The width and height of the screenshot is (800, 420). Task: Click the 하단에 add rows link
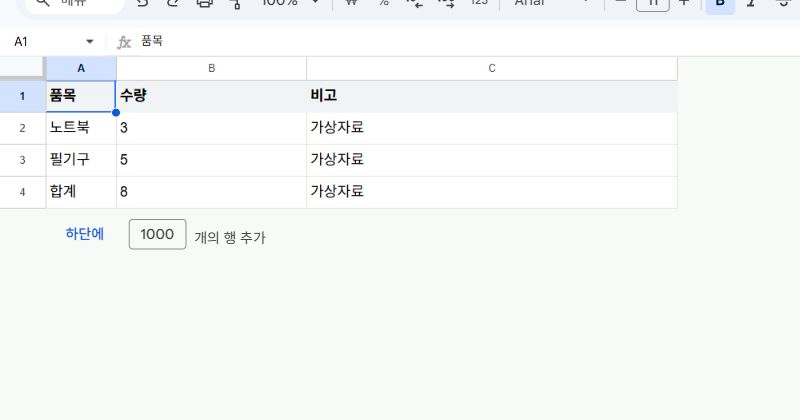(x=85, y=234)
